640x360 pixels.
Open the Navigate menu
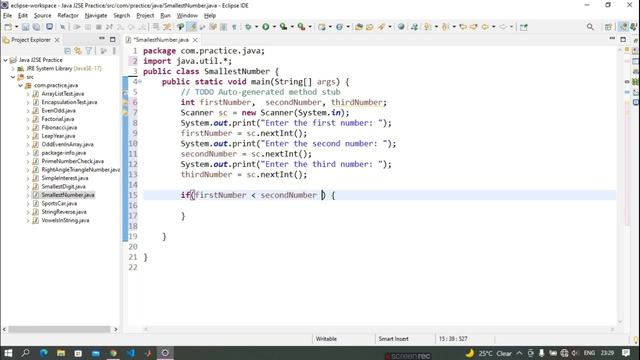click(x=96, y=16)
